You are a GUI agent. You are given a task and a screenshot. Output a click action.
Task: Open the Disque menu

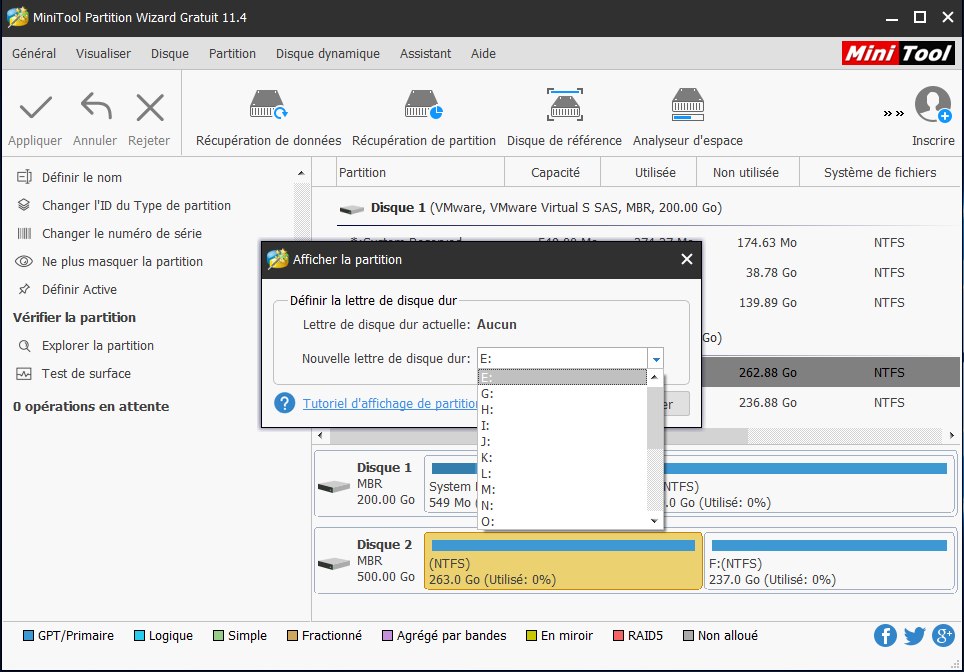click(170, 53)
